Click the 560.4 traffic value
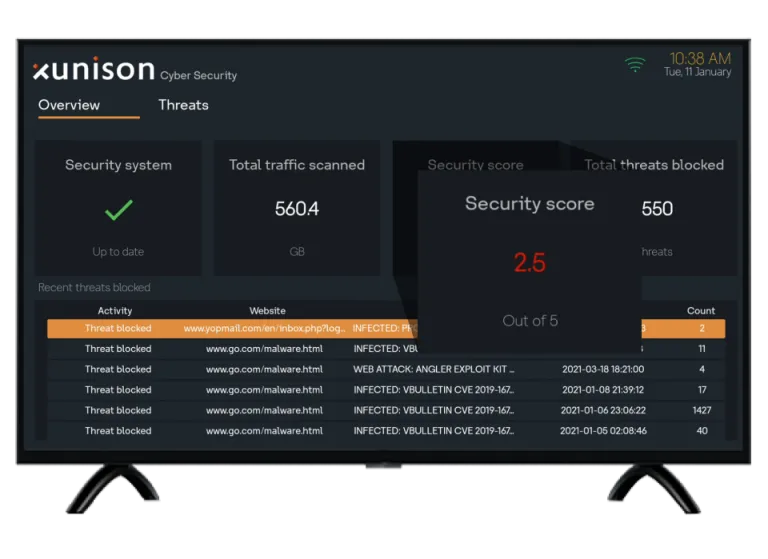 pos(297,209)
